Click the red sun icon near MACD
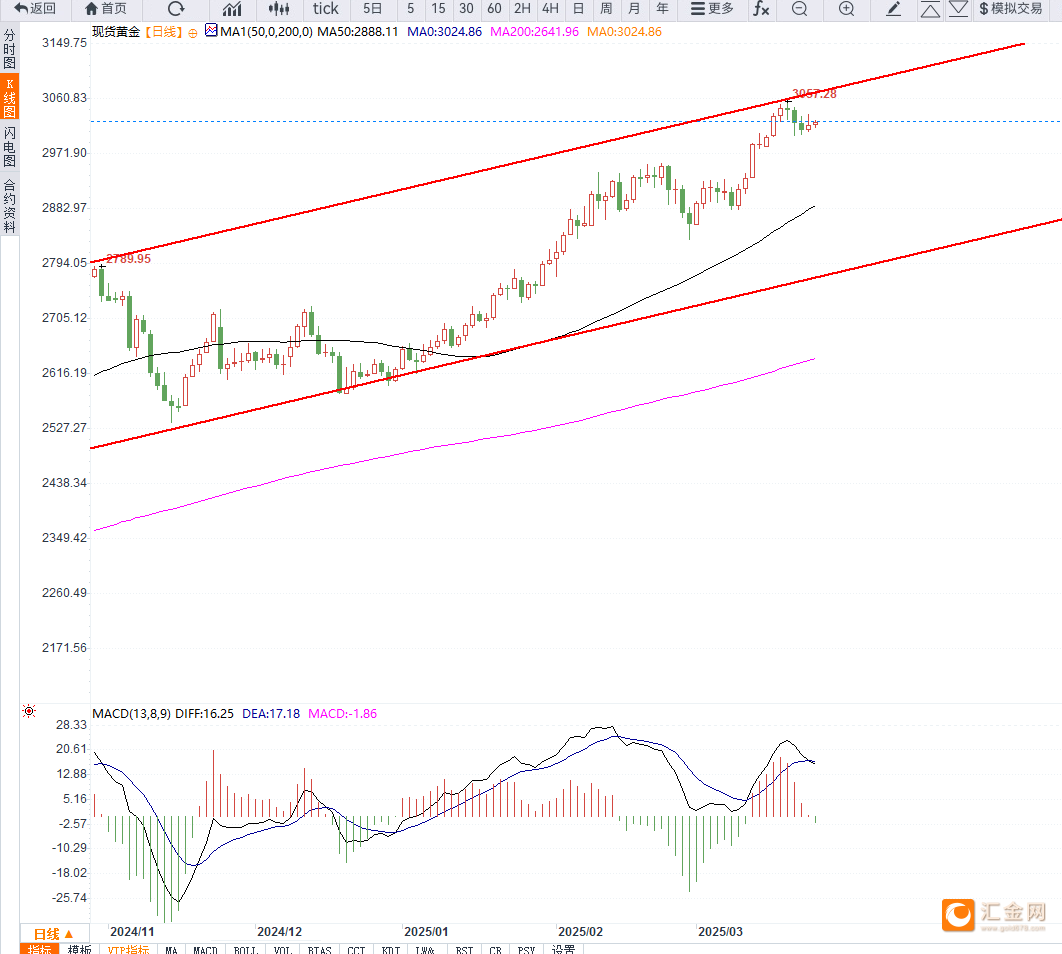This screenshot has height=954, width=1062. (28, 711)
